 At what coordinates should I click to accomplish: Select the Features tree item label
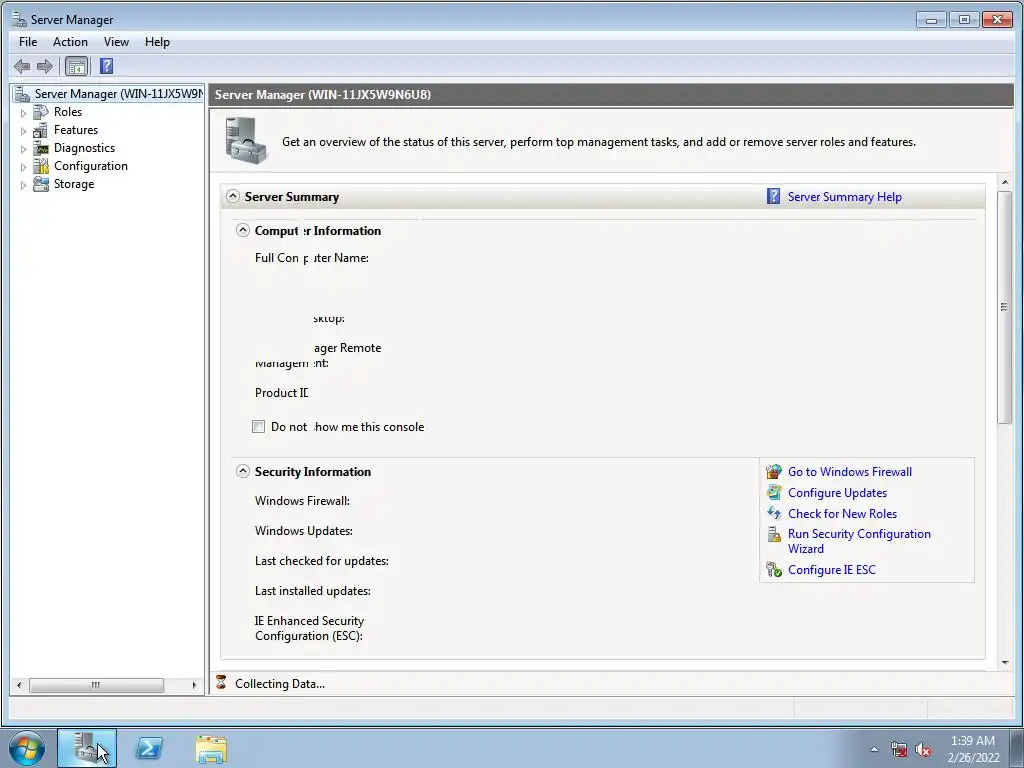[x=76, y=130]
